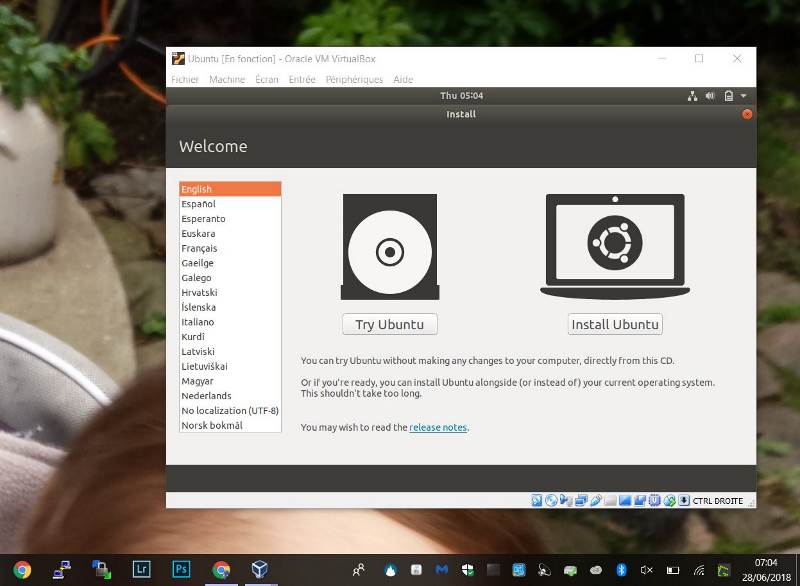Viewport: 800px width, 586px height.
Task: Click the volume icon in Ubuntu top bar
Action: coord(710,96)
